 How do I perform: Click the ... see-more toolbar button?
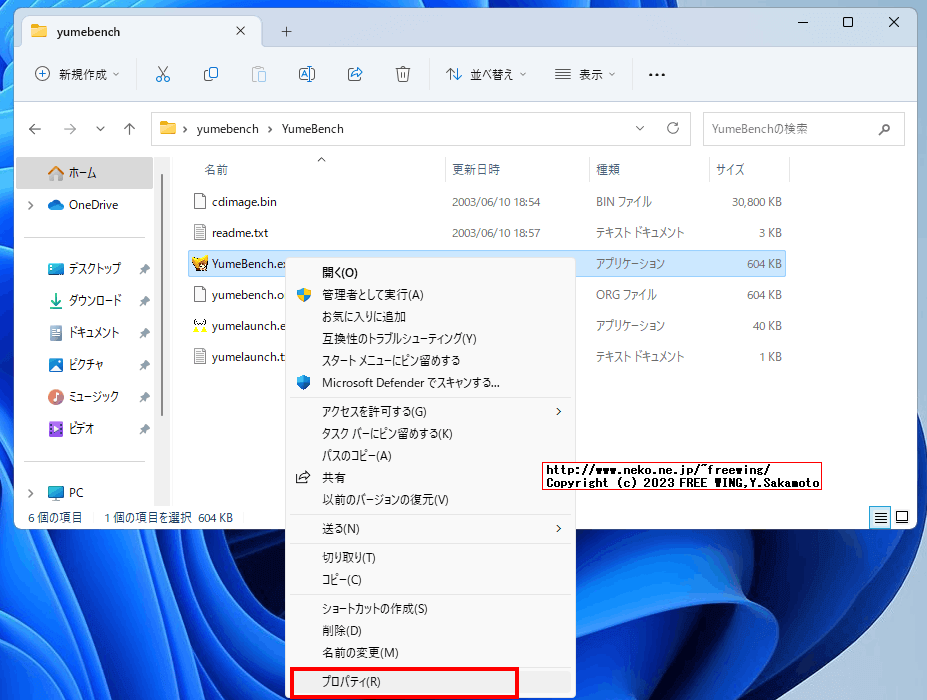655,73
